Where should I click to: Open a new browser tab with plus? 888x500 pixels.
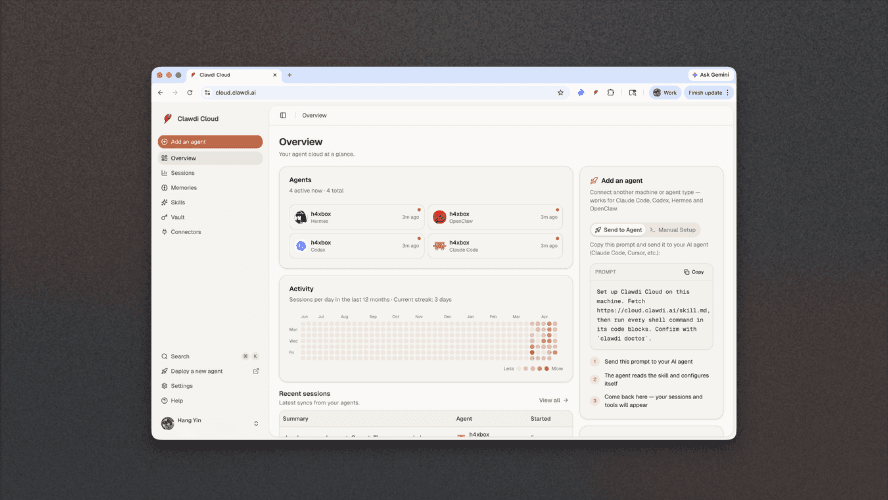(x=289, y=75)
